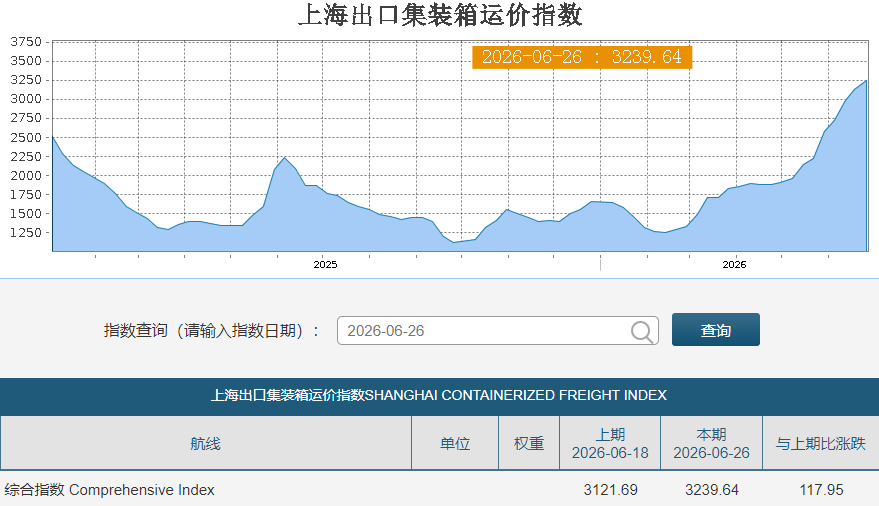This screenshot has height=506, width=879.
Task: Click the previous value 3121.69 cell
Action: [x=610, y=490]
